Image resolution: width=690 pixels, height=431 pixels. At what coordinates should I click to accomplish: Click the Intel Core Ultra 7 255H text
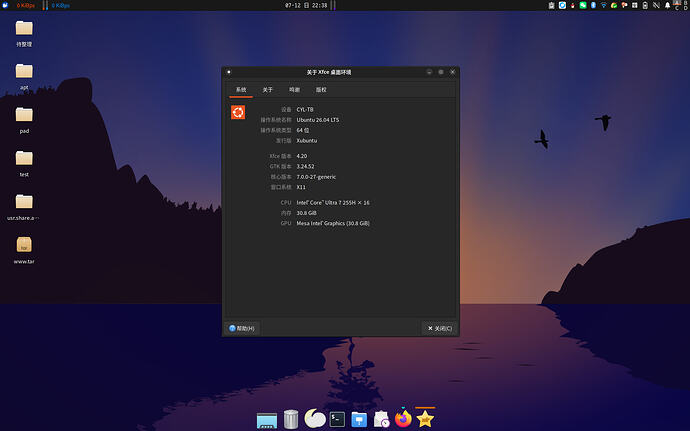pyautogui.click(x=333, y=203)
